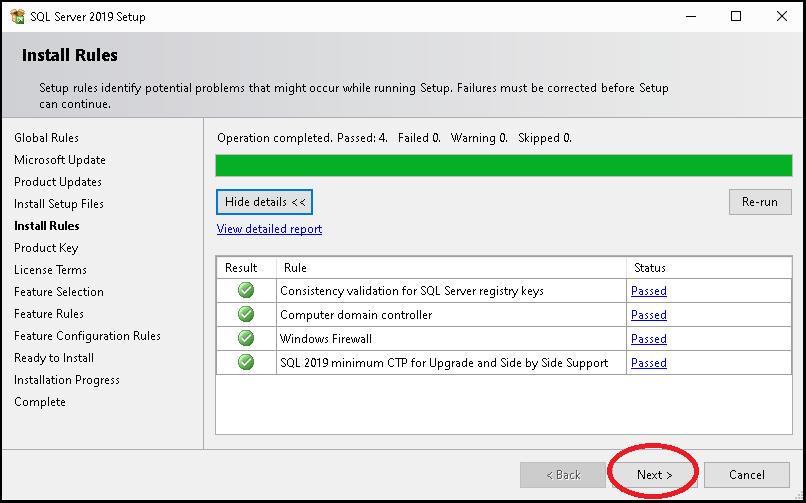The height and width of the screenshot is (503, 806).
Task: Click 'Consistency validation for SQL Server registry keys' text
Action: tap(412, 291)
